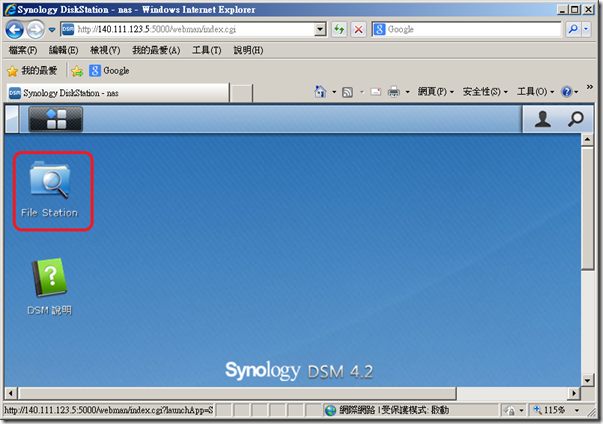Open the recent pages dropdown arrow
Screen dimensions: 603x424
pos(52,30)
